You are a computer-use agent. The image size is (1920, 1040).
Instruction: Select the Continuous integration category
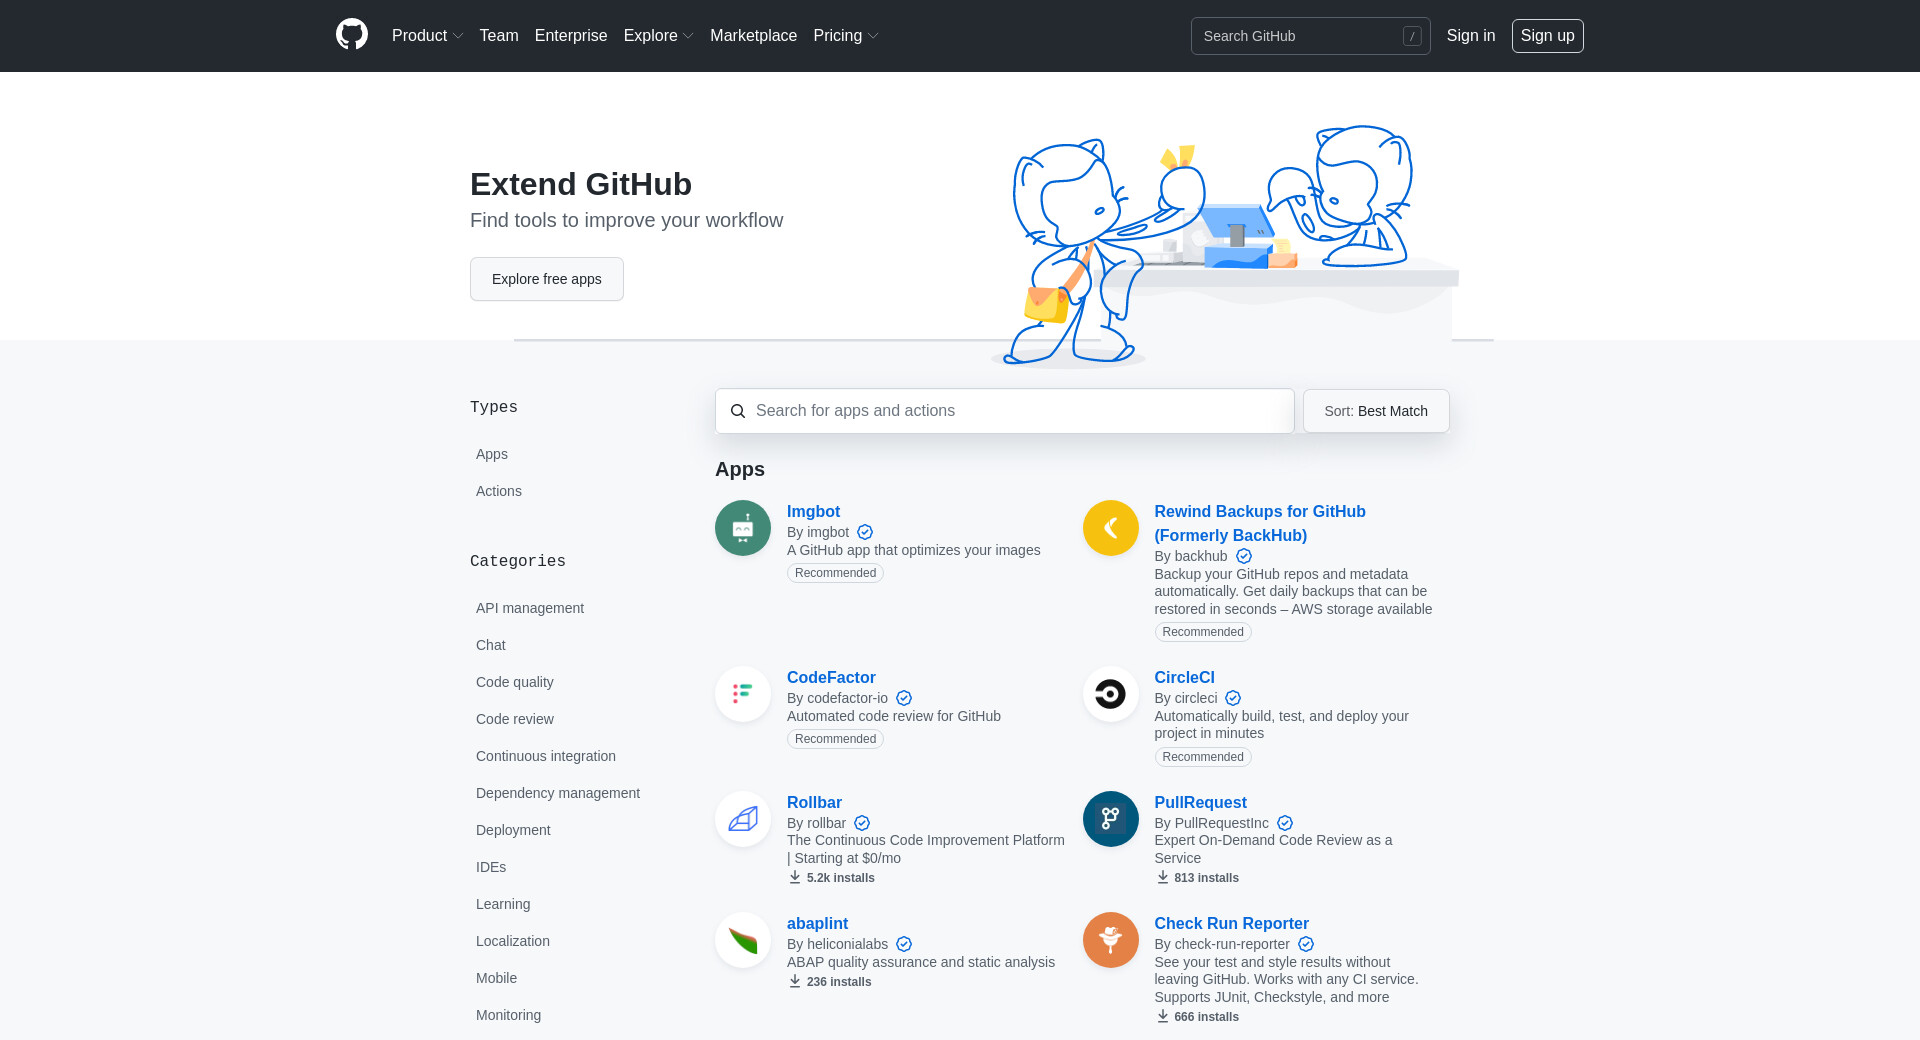point(546,756)
